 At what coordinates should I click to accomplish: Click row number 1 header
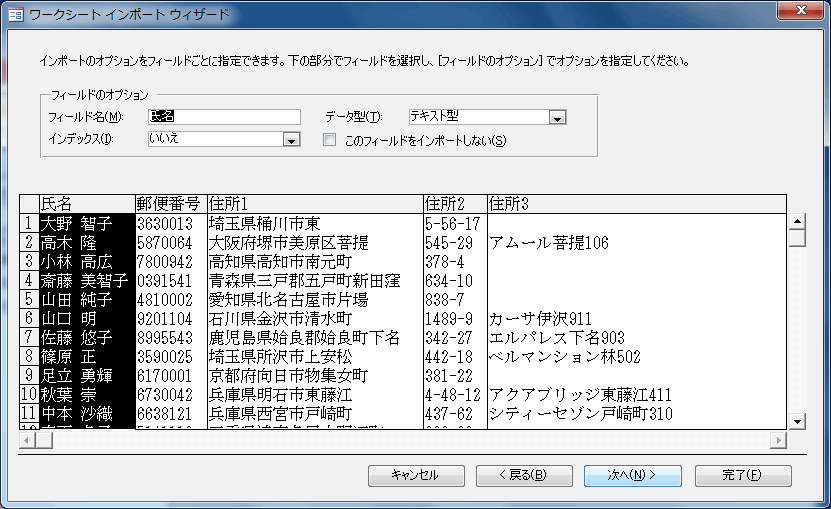pos(29,223)
